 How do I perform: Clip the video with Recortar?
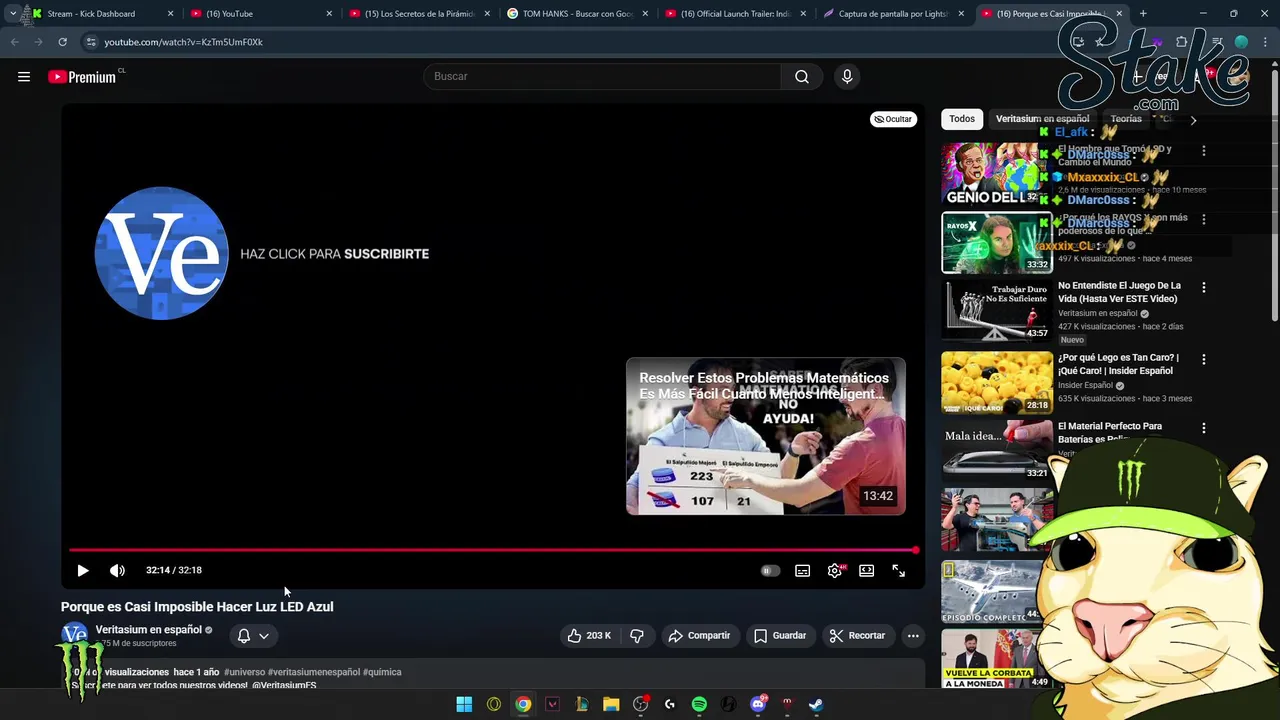coord(857,635)
